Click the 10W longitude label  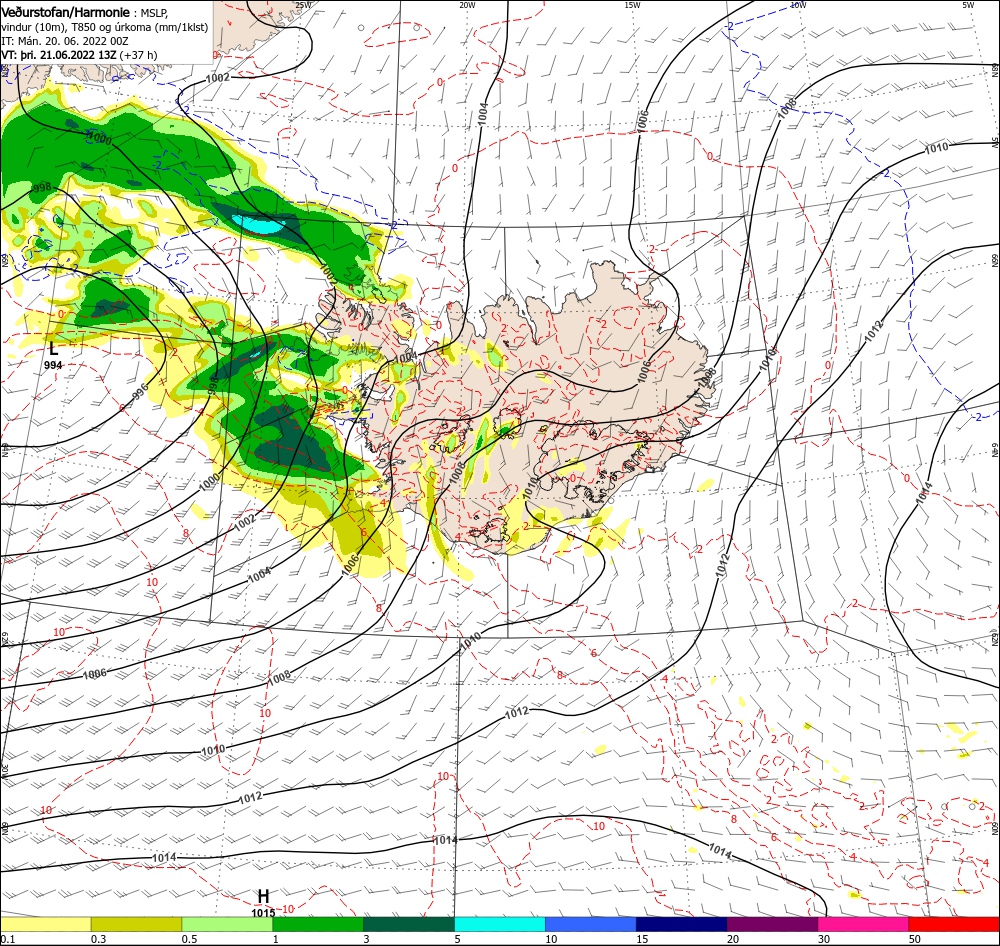(798, 5)
